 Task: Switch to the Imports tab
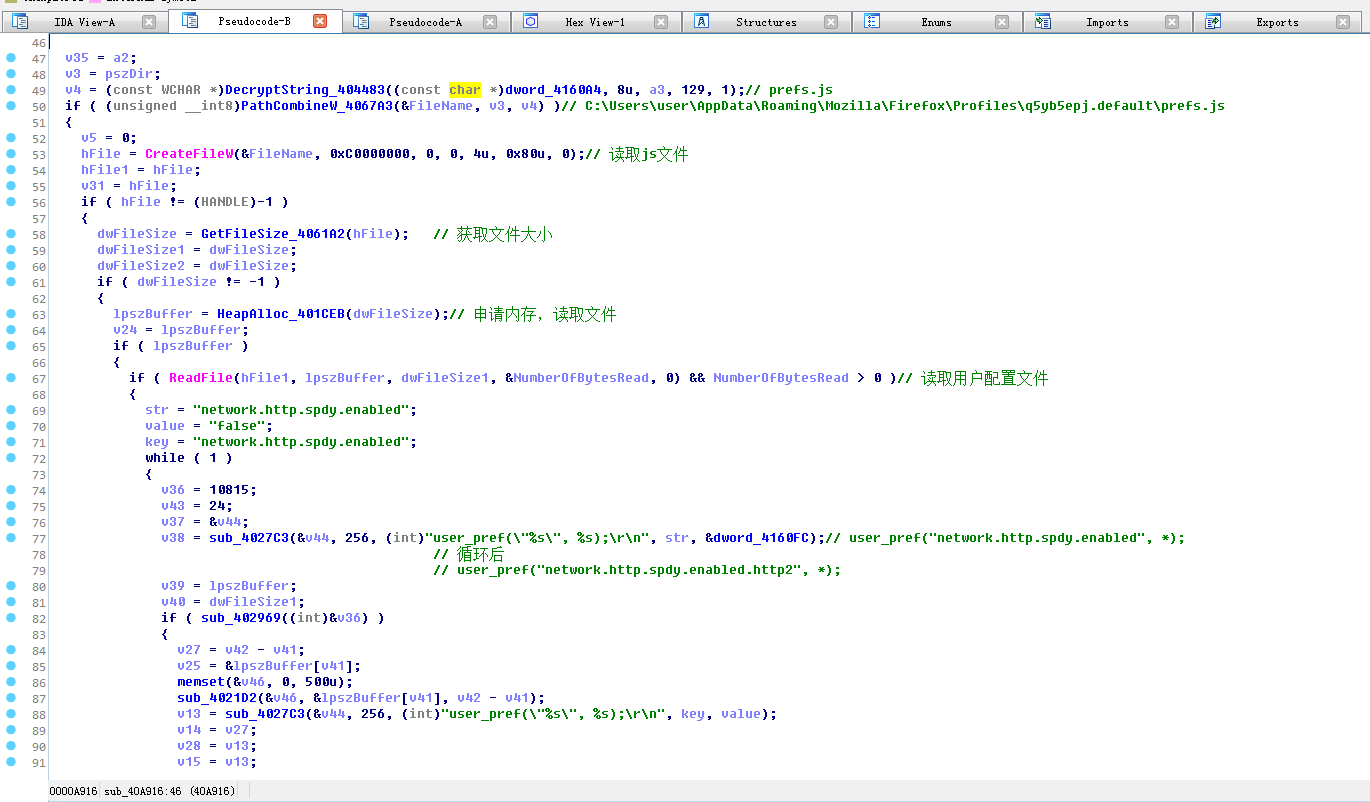[1107, 22]
